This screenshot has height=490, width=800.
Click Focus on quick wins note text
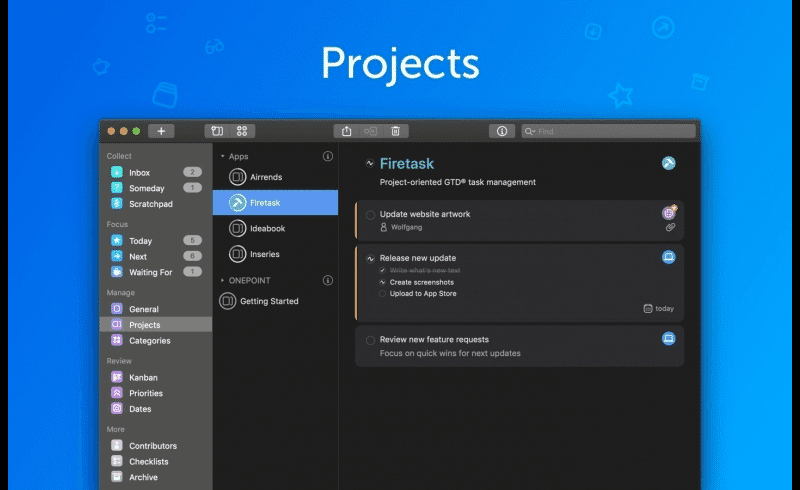pos(450,353)
